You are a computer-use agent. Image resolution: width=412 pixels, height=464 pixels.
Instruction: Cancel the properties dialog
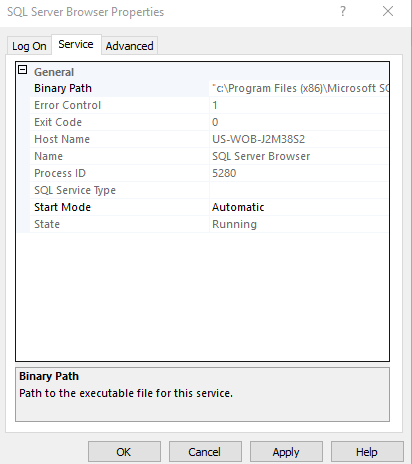pos(205,452)
